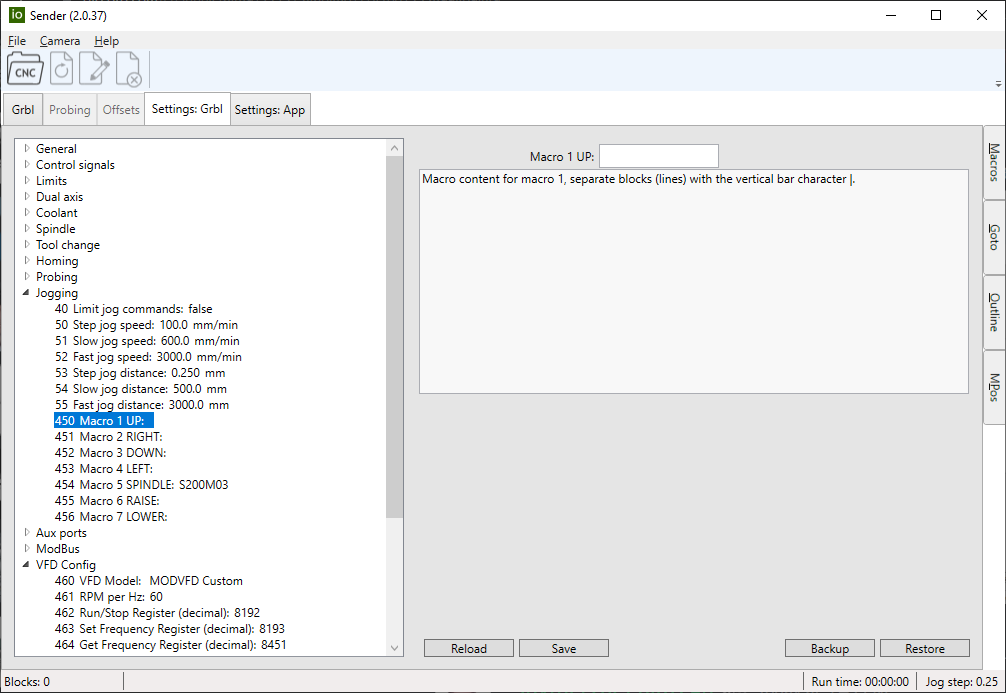Expand the Homing settings group
1006x693 pixels.
click(x=27, y=261)
